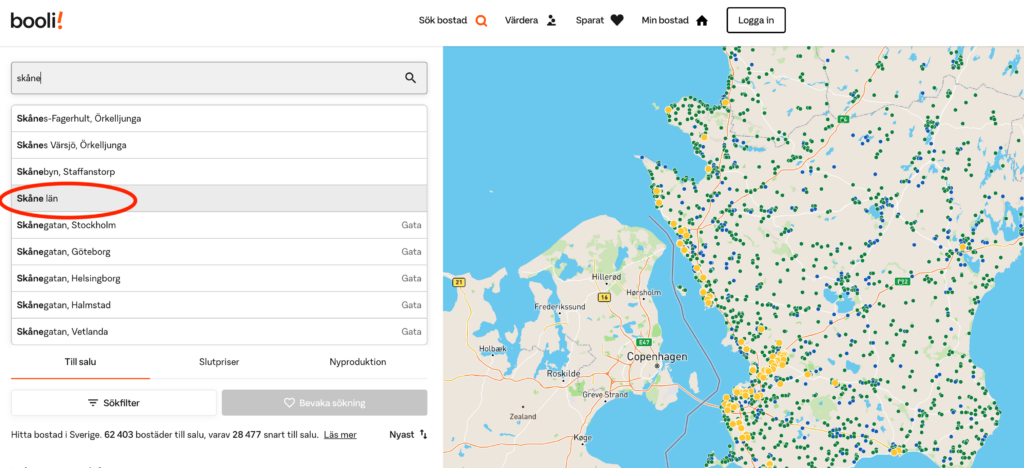Click the Bevaka sökning button
1024x468 pixels.
[x=324, y=403]
